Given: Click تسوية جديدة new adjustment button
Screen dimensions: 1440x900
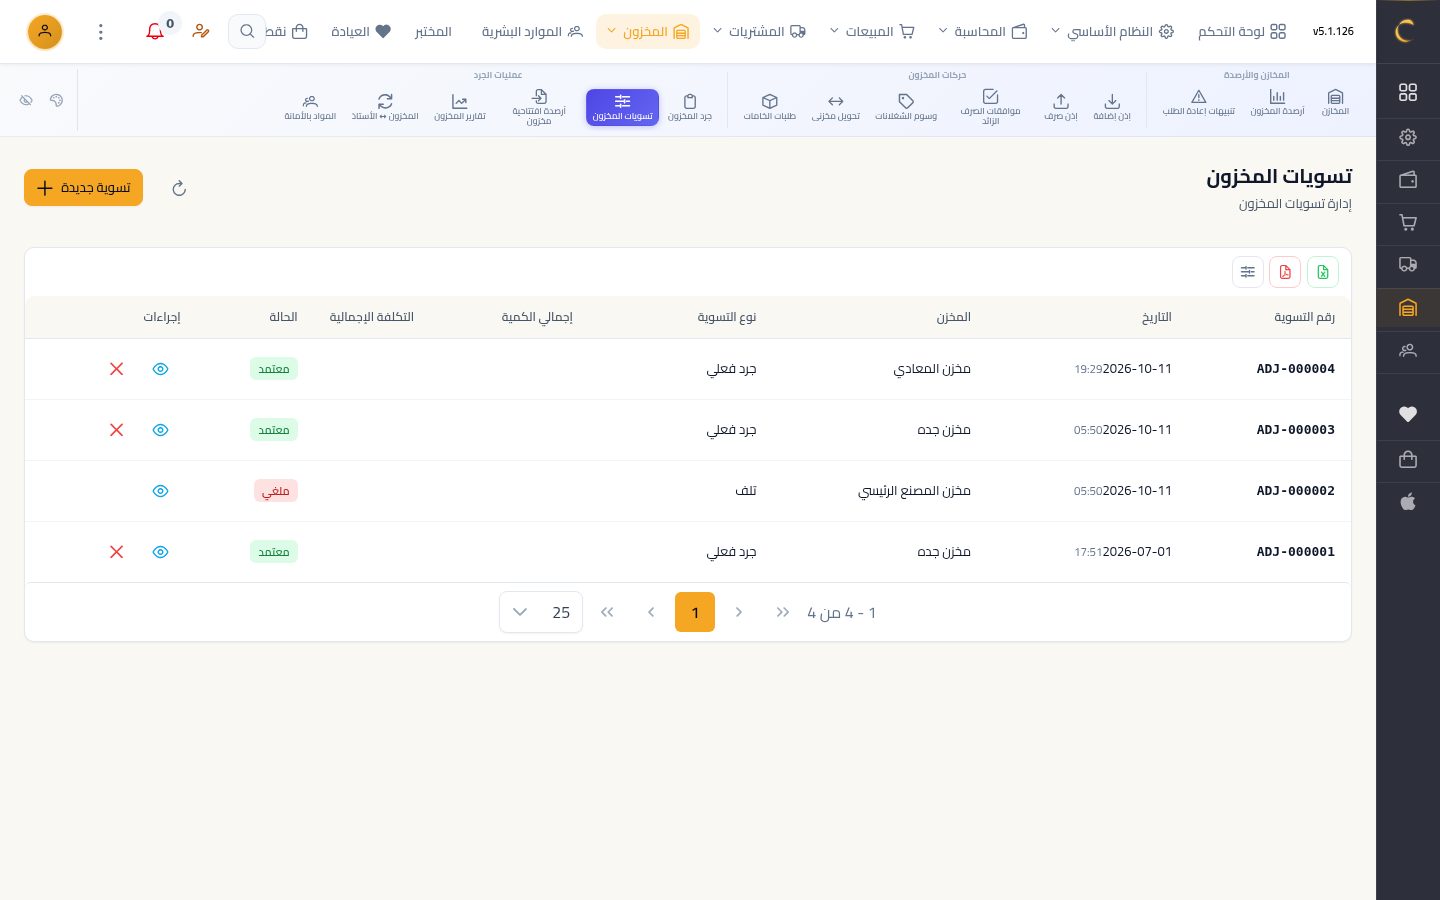Looking at the screenshot, I should [x=84, y=188].
